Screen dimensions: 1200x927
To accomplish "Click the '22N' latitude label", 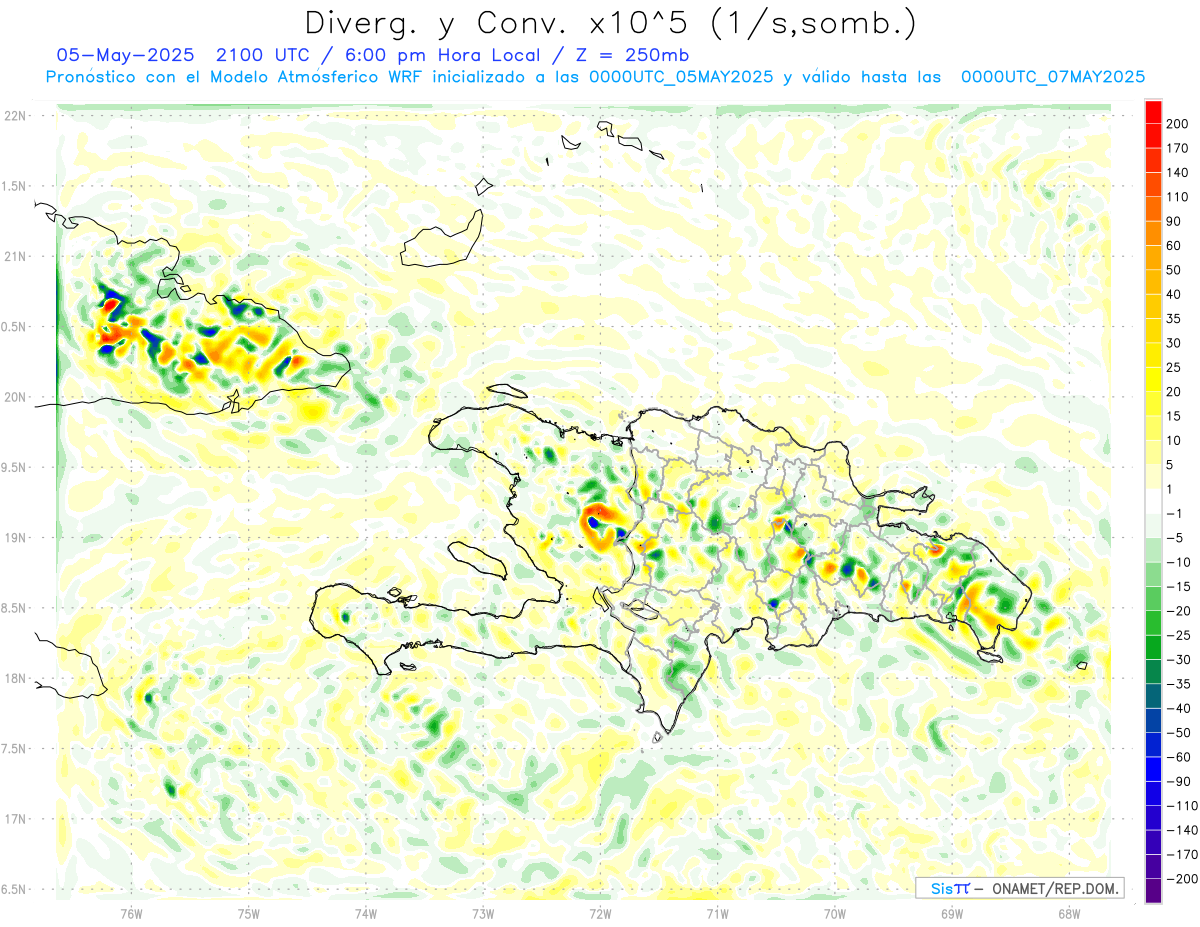I will coord(14,116).
